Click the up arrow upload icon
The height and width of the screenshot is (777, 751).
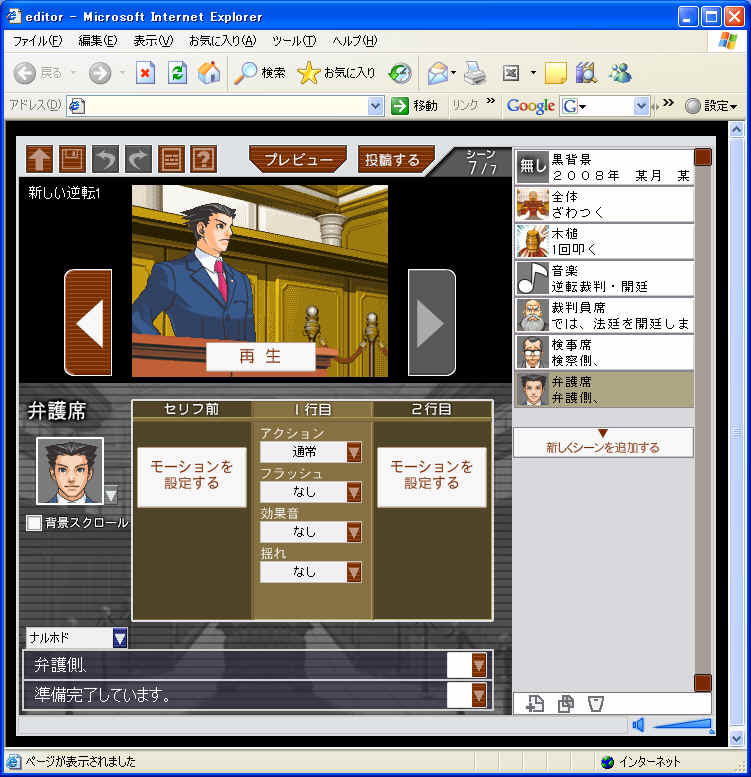39,159
